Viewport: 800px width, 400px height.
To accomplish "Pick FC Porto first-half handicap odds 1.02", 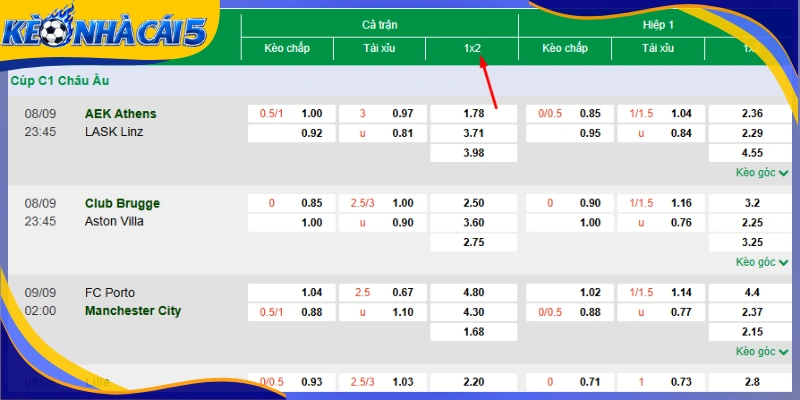I will click(570, 292).
